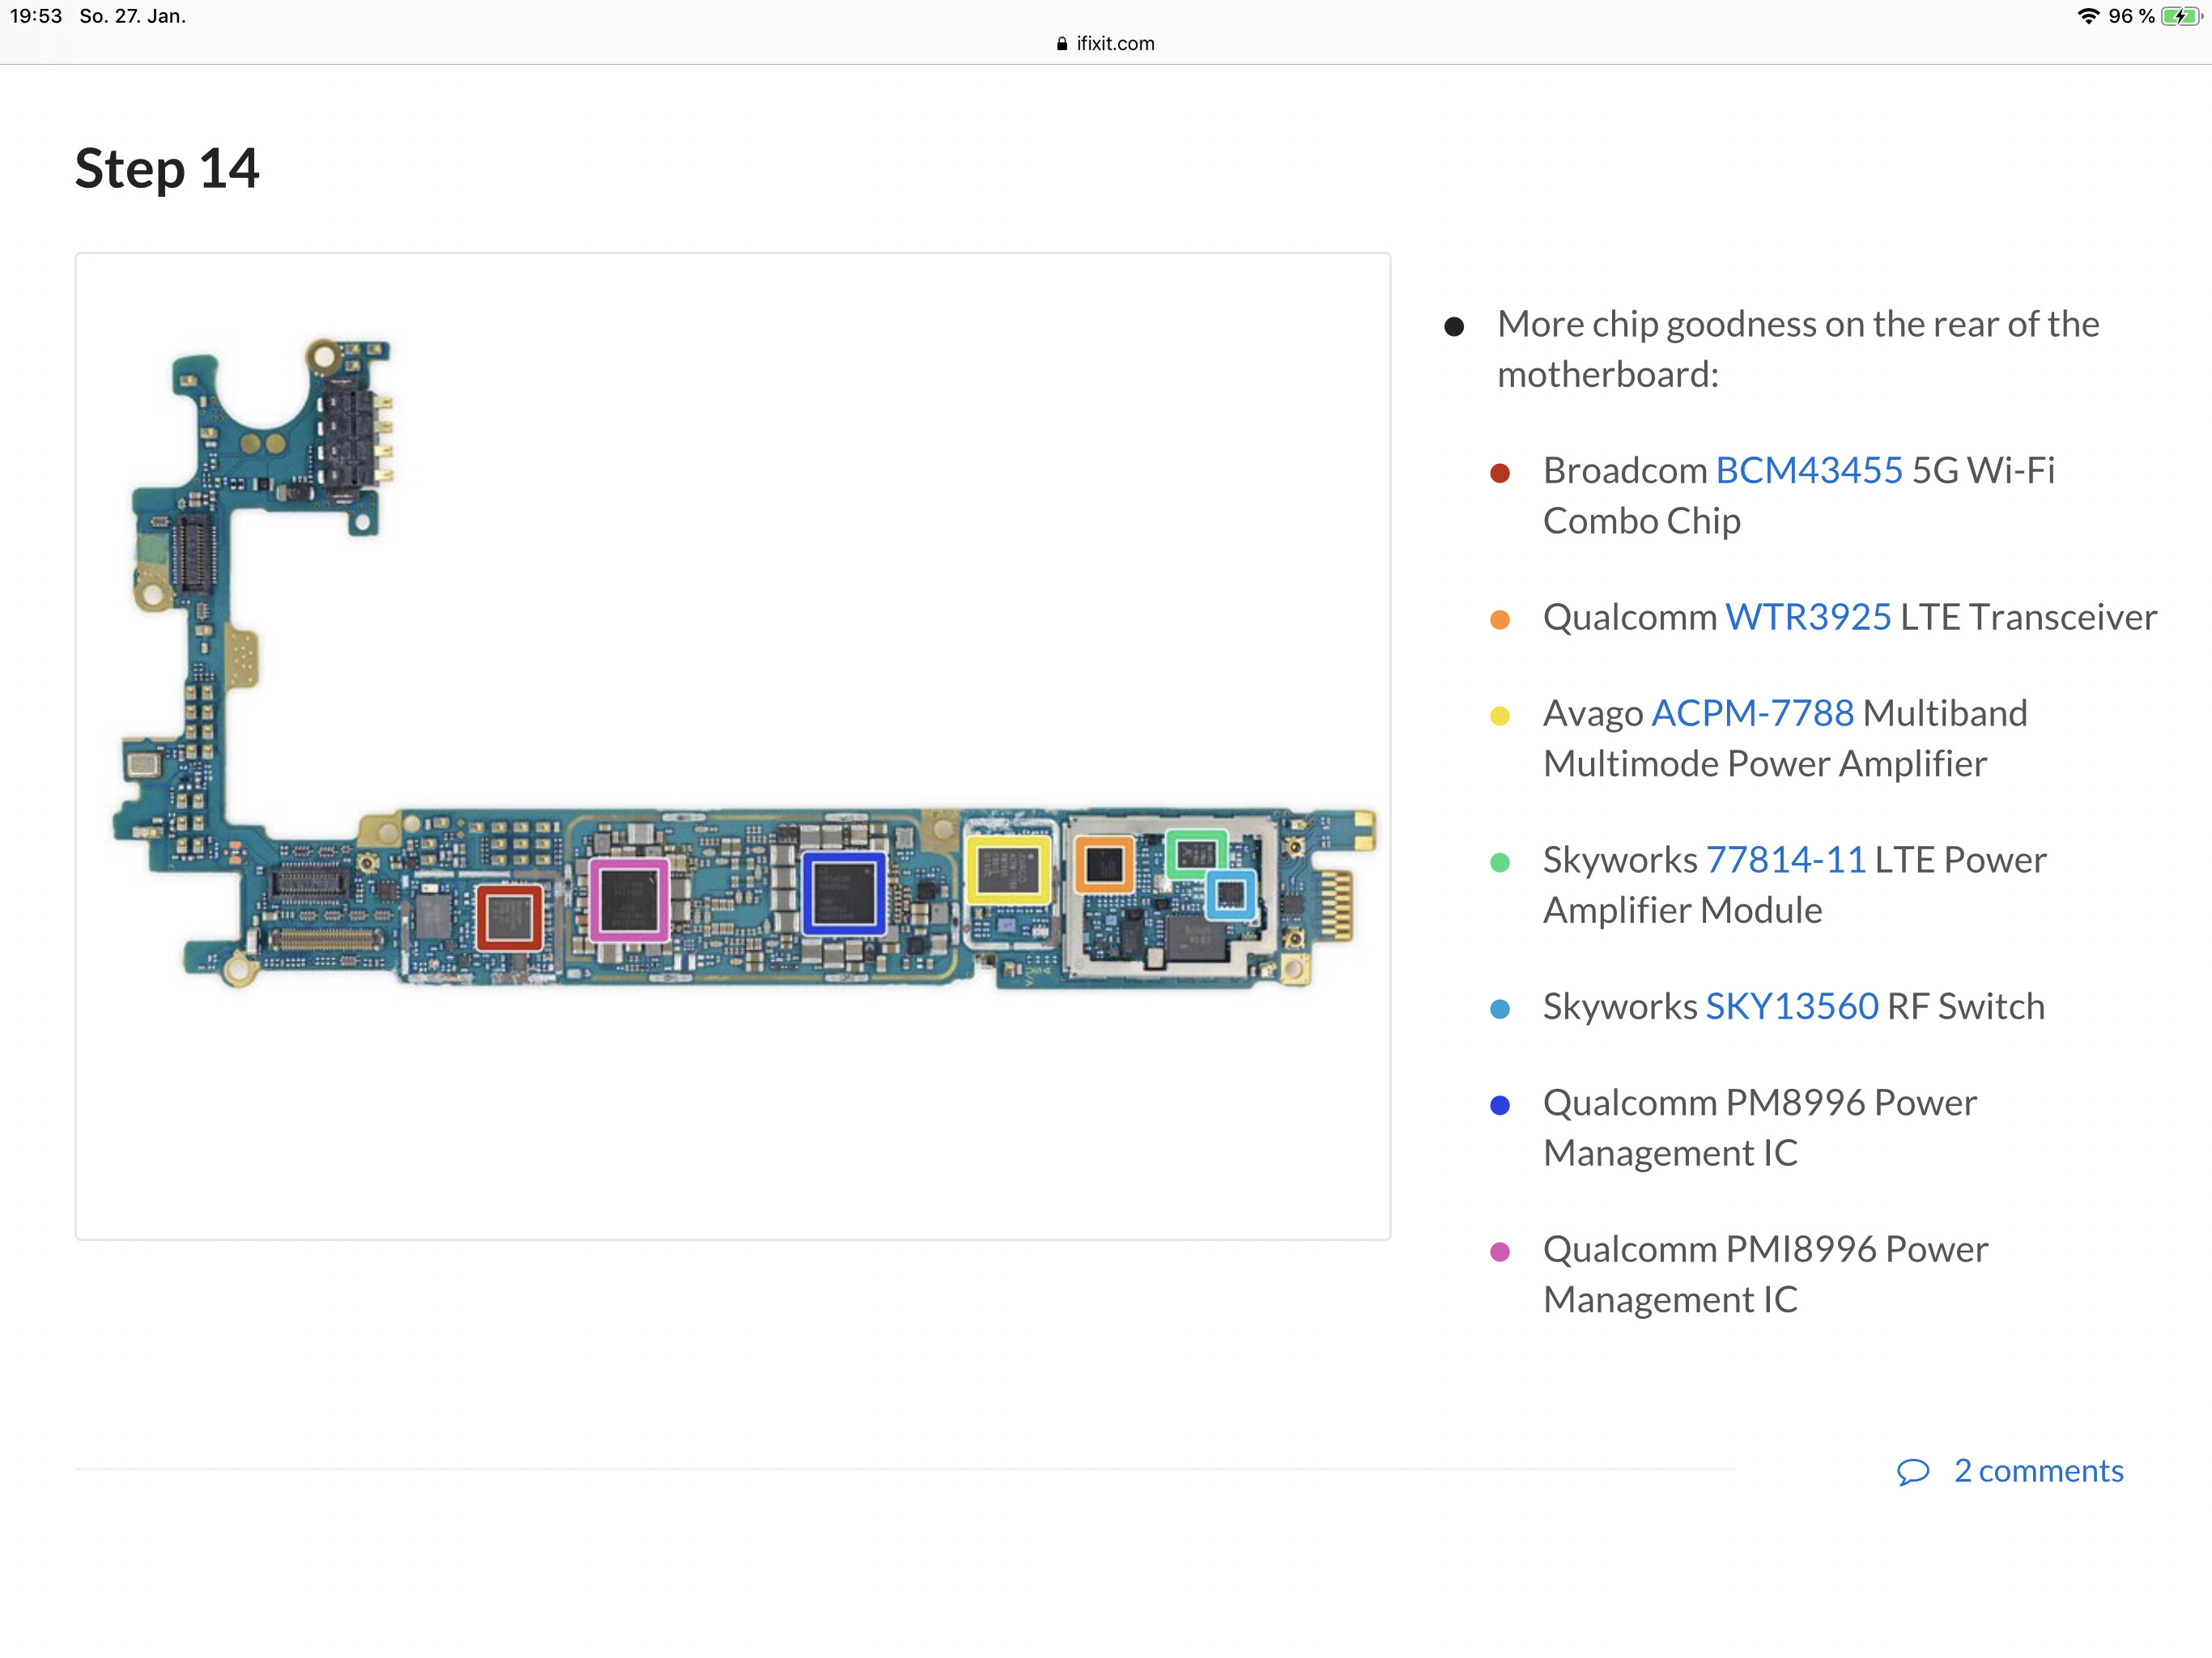Click the comments speech bubble icon
The height and width of the screenshot is (1658, 2212).
click(x=1912, y=1472)
